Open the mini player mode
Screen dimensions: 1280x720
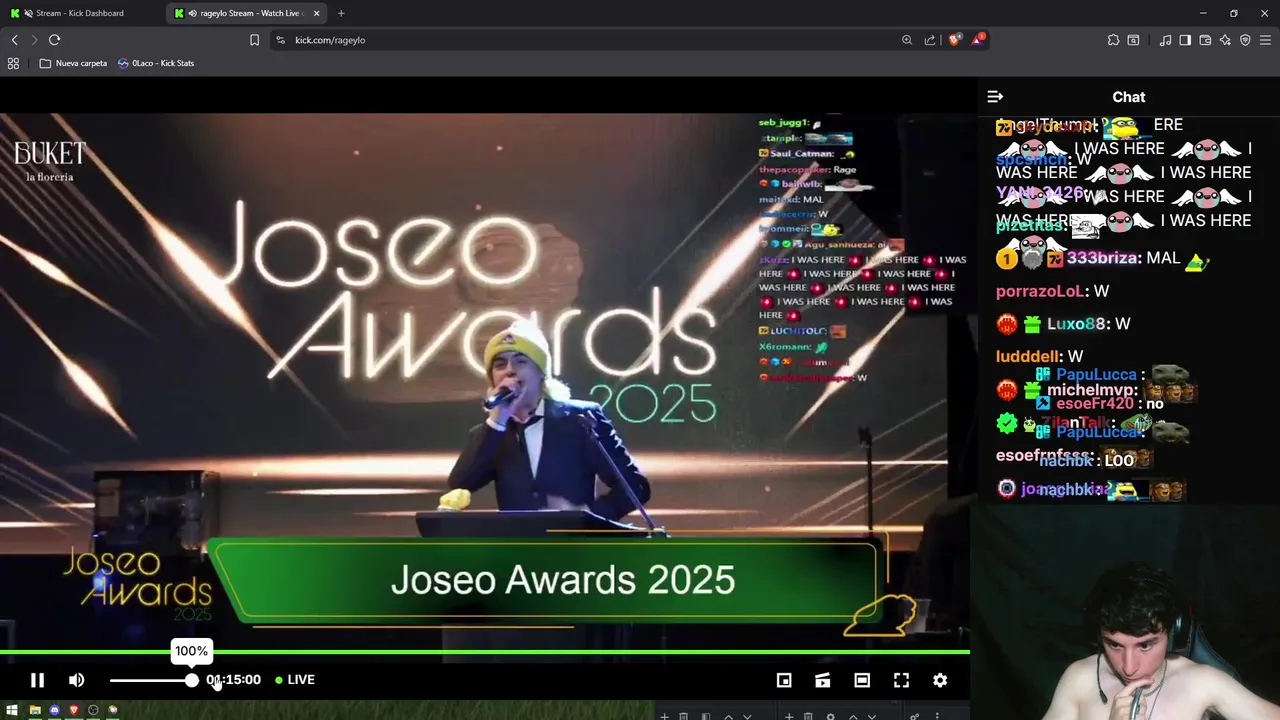click(x=784, y=680)
